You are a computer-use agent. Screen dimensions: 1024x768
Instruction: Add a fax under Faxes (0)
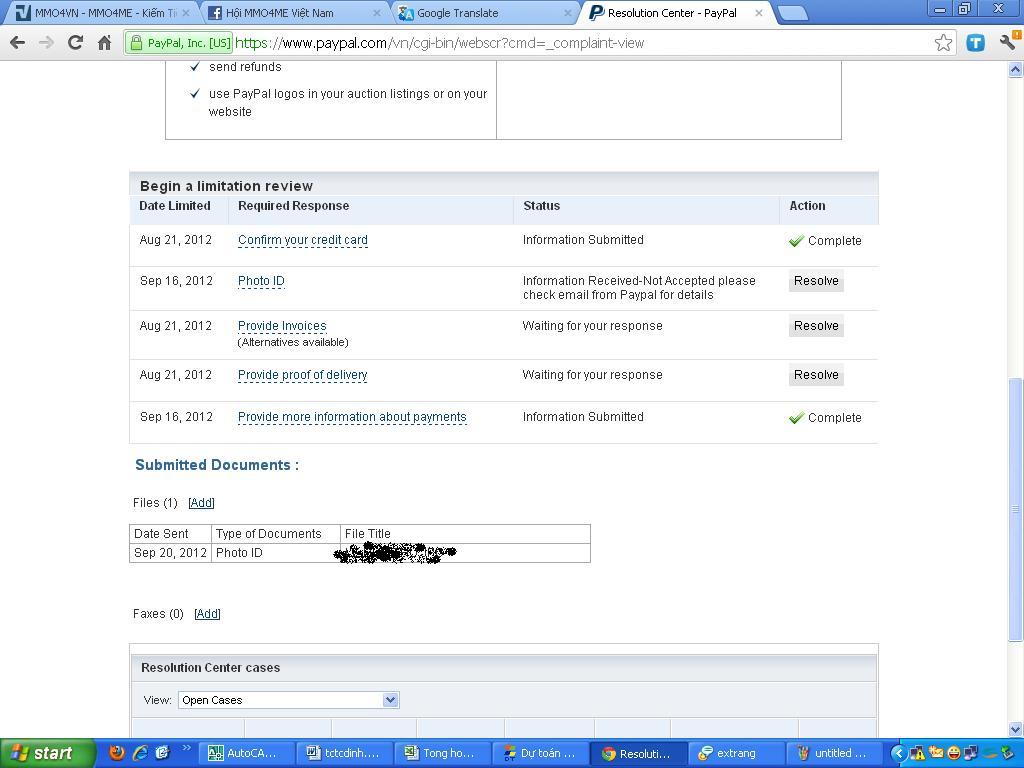207,614
